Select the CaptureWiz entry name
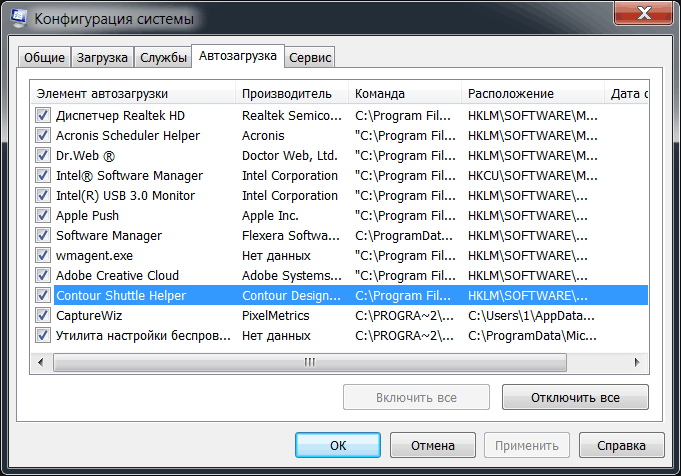The image size is (681, 476). click(x=89, y=315)
